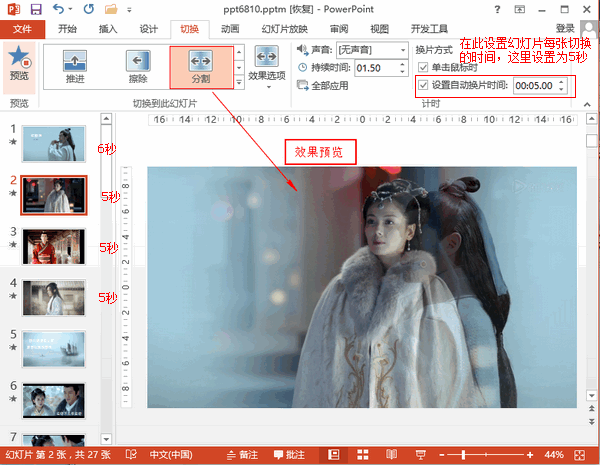Switch to the 幻灯片放映 tab
The image size is (600, 465).
tap(285, 29)
